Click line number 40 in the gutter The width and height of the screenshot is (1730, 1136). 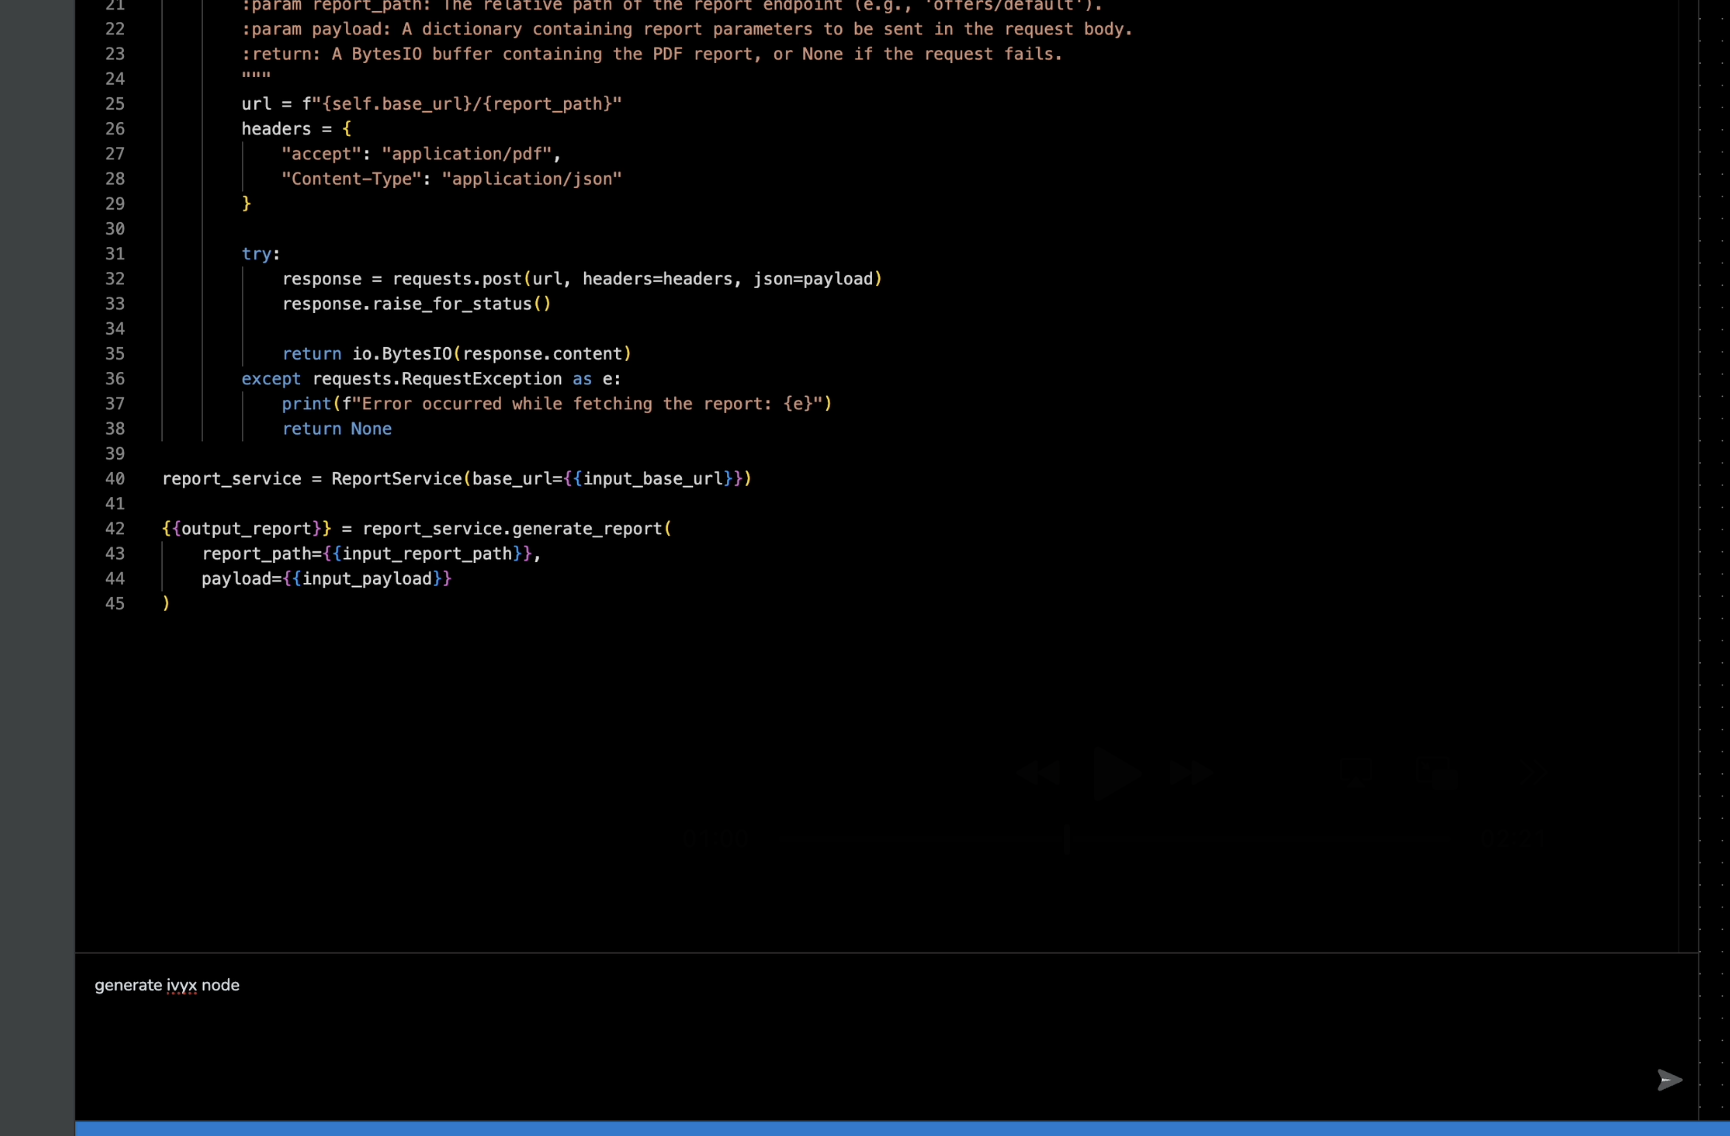[114, 479]
